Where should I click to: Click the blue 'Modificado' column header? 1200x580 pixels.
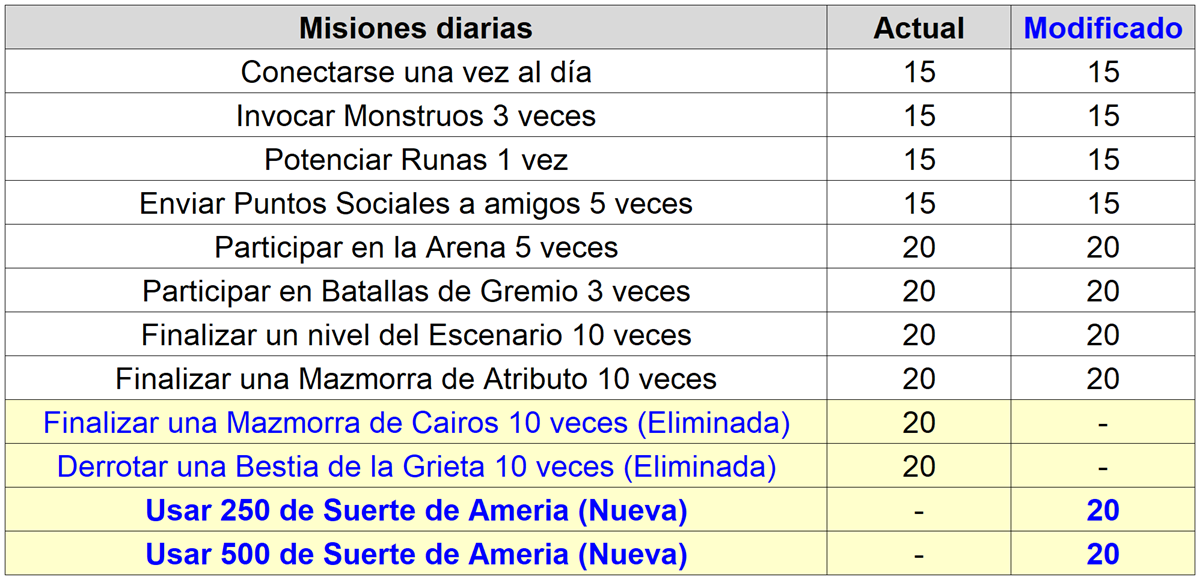pos(1103,28)
